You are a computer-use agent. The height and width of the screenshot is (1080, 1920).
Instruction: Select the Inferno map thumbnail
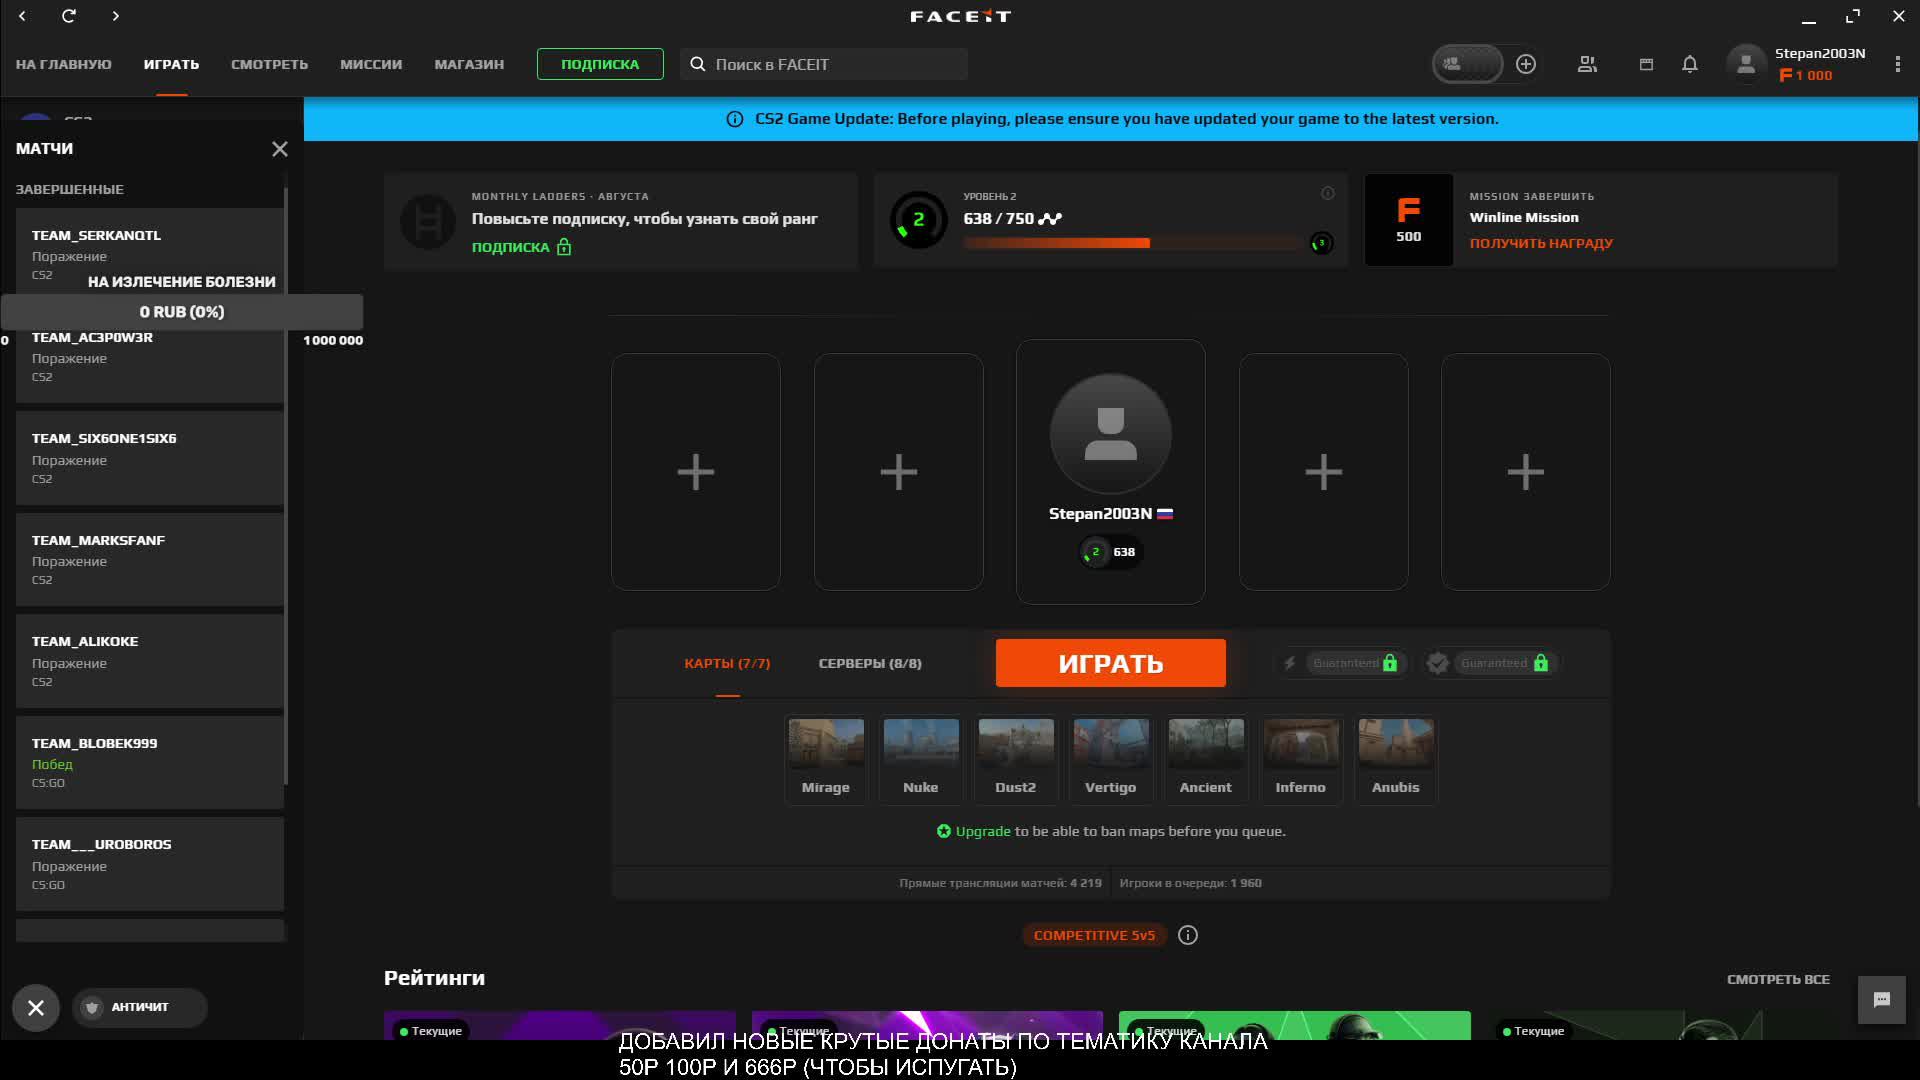point(1301,758)
